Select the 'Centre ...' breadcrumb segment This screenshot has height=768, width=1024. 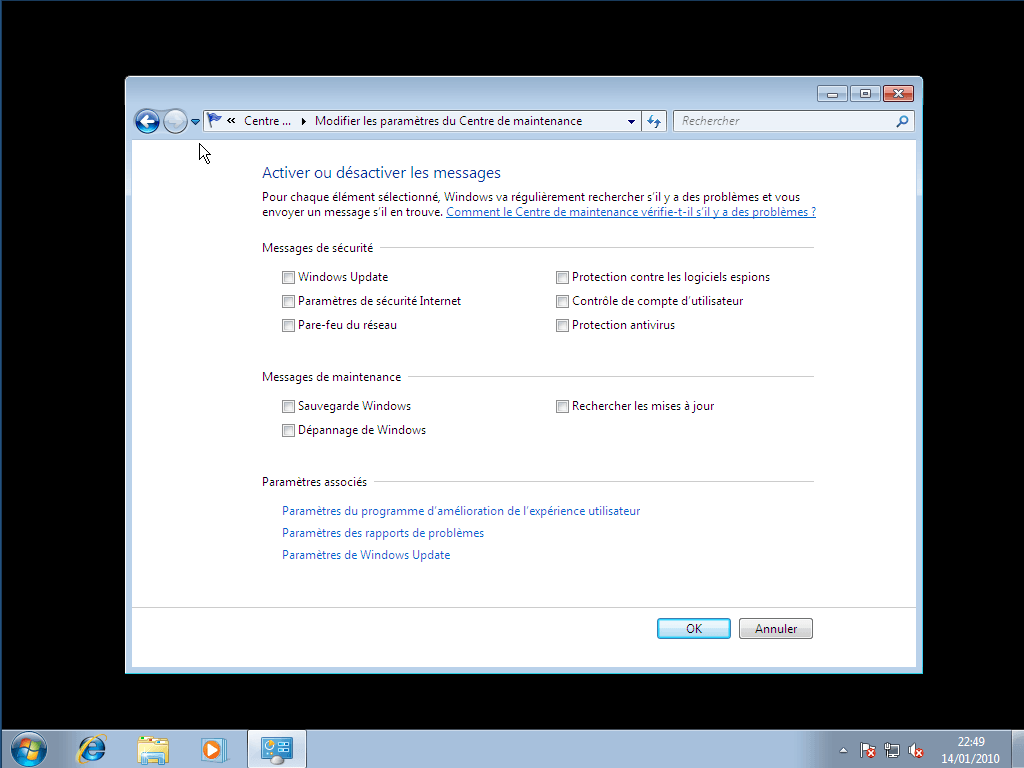(x=267, y=121)
